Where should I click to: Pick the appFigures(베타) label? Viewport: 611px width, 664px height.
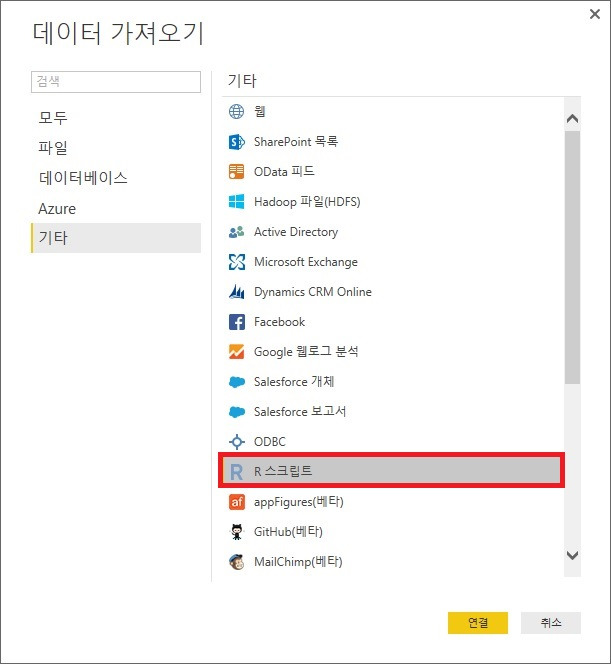tap(299, 502)
